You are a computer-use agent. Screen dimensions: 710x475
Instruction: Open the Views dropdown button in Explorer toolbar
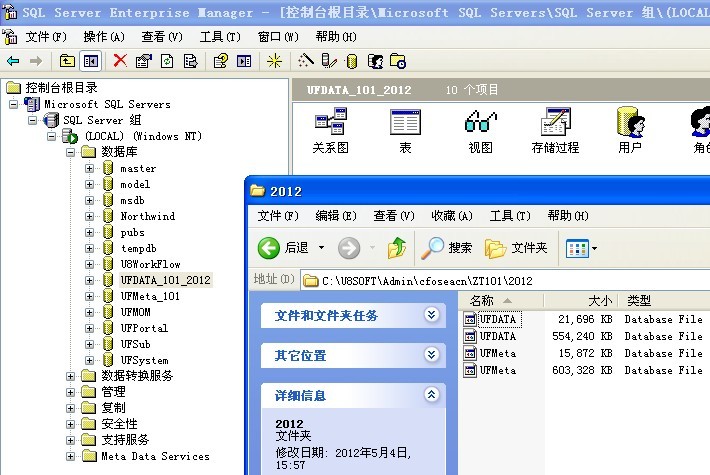pos(581,248)
